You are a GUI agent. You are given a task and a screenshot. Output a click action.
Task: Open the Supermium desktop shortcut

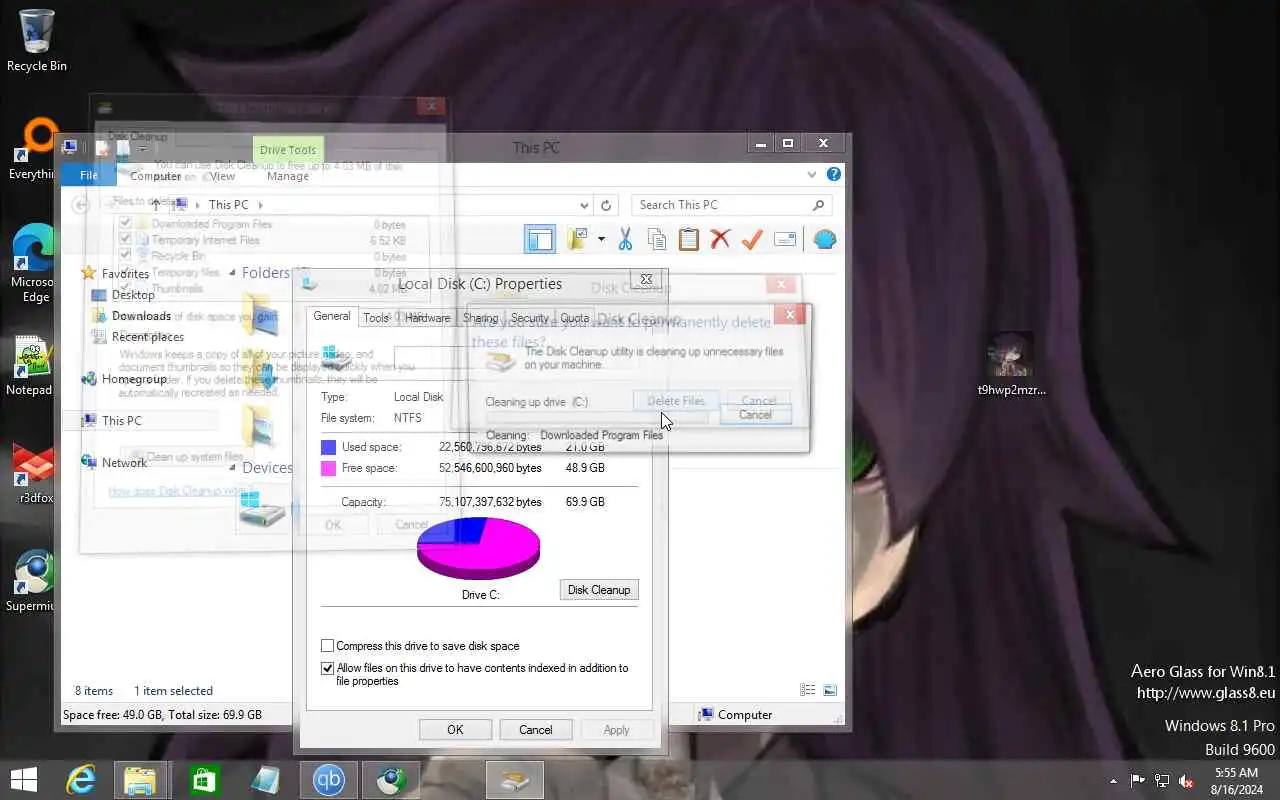[x=33, y=580]
